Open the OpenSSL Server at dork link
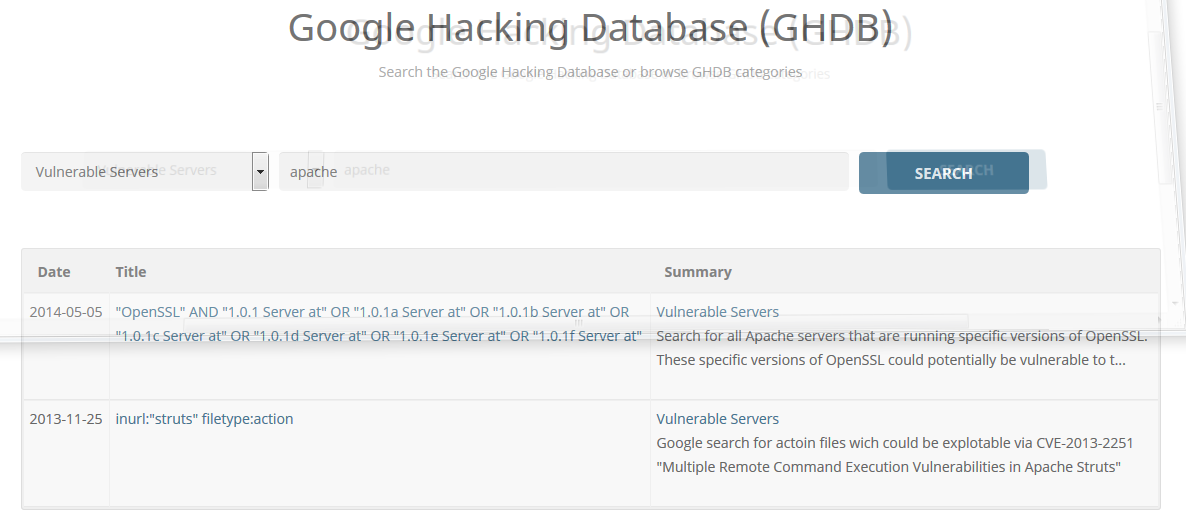This screenshot has height=512, width=1186. (372, 312)
